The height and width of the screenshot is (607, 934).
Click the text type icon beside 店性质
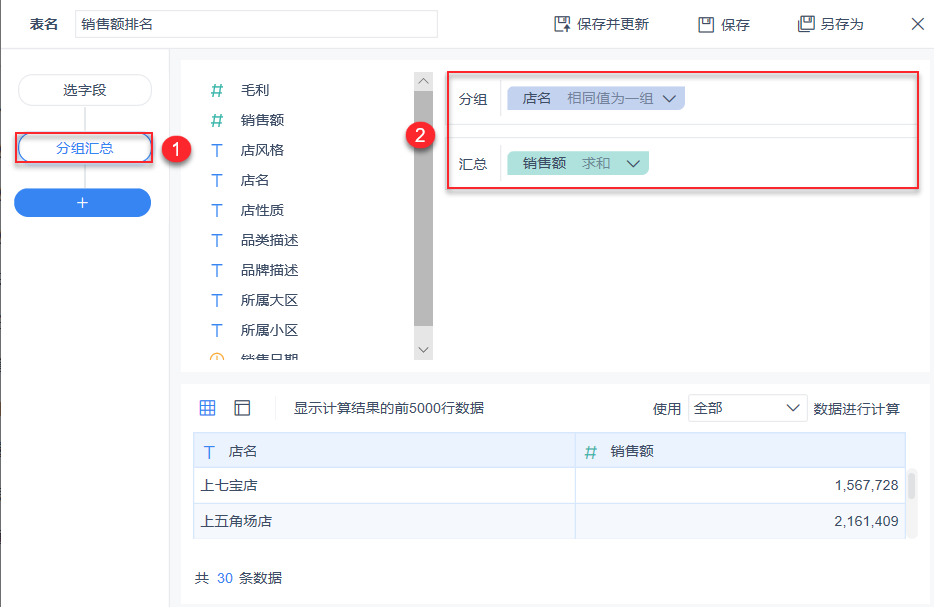(217, 210)
